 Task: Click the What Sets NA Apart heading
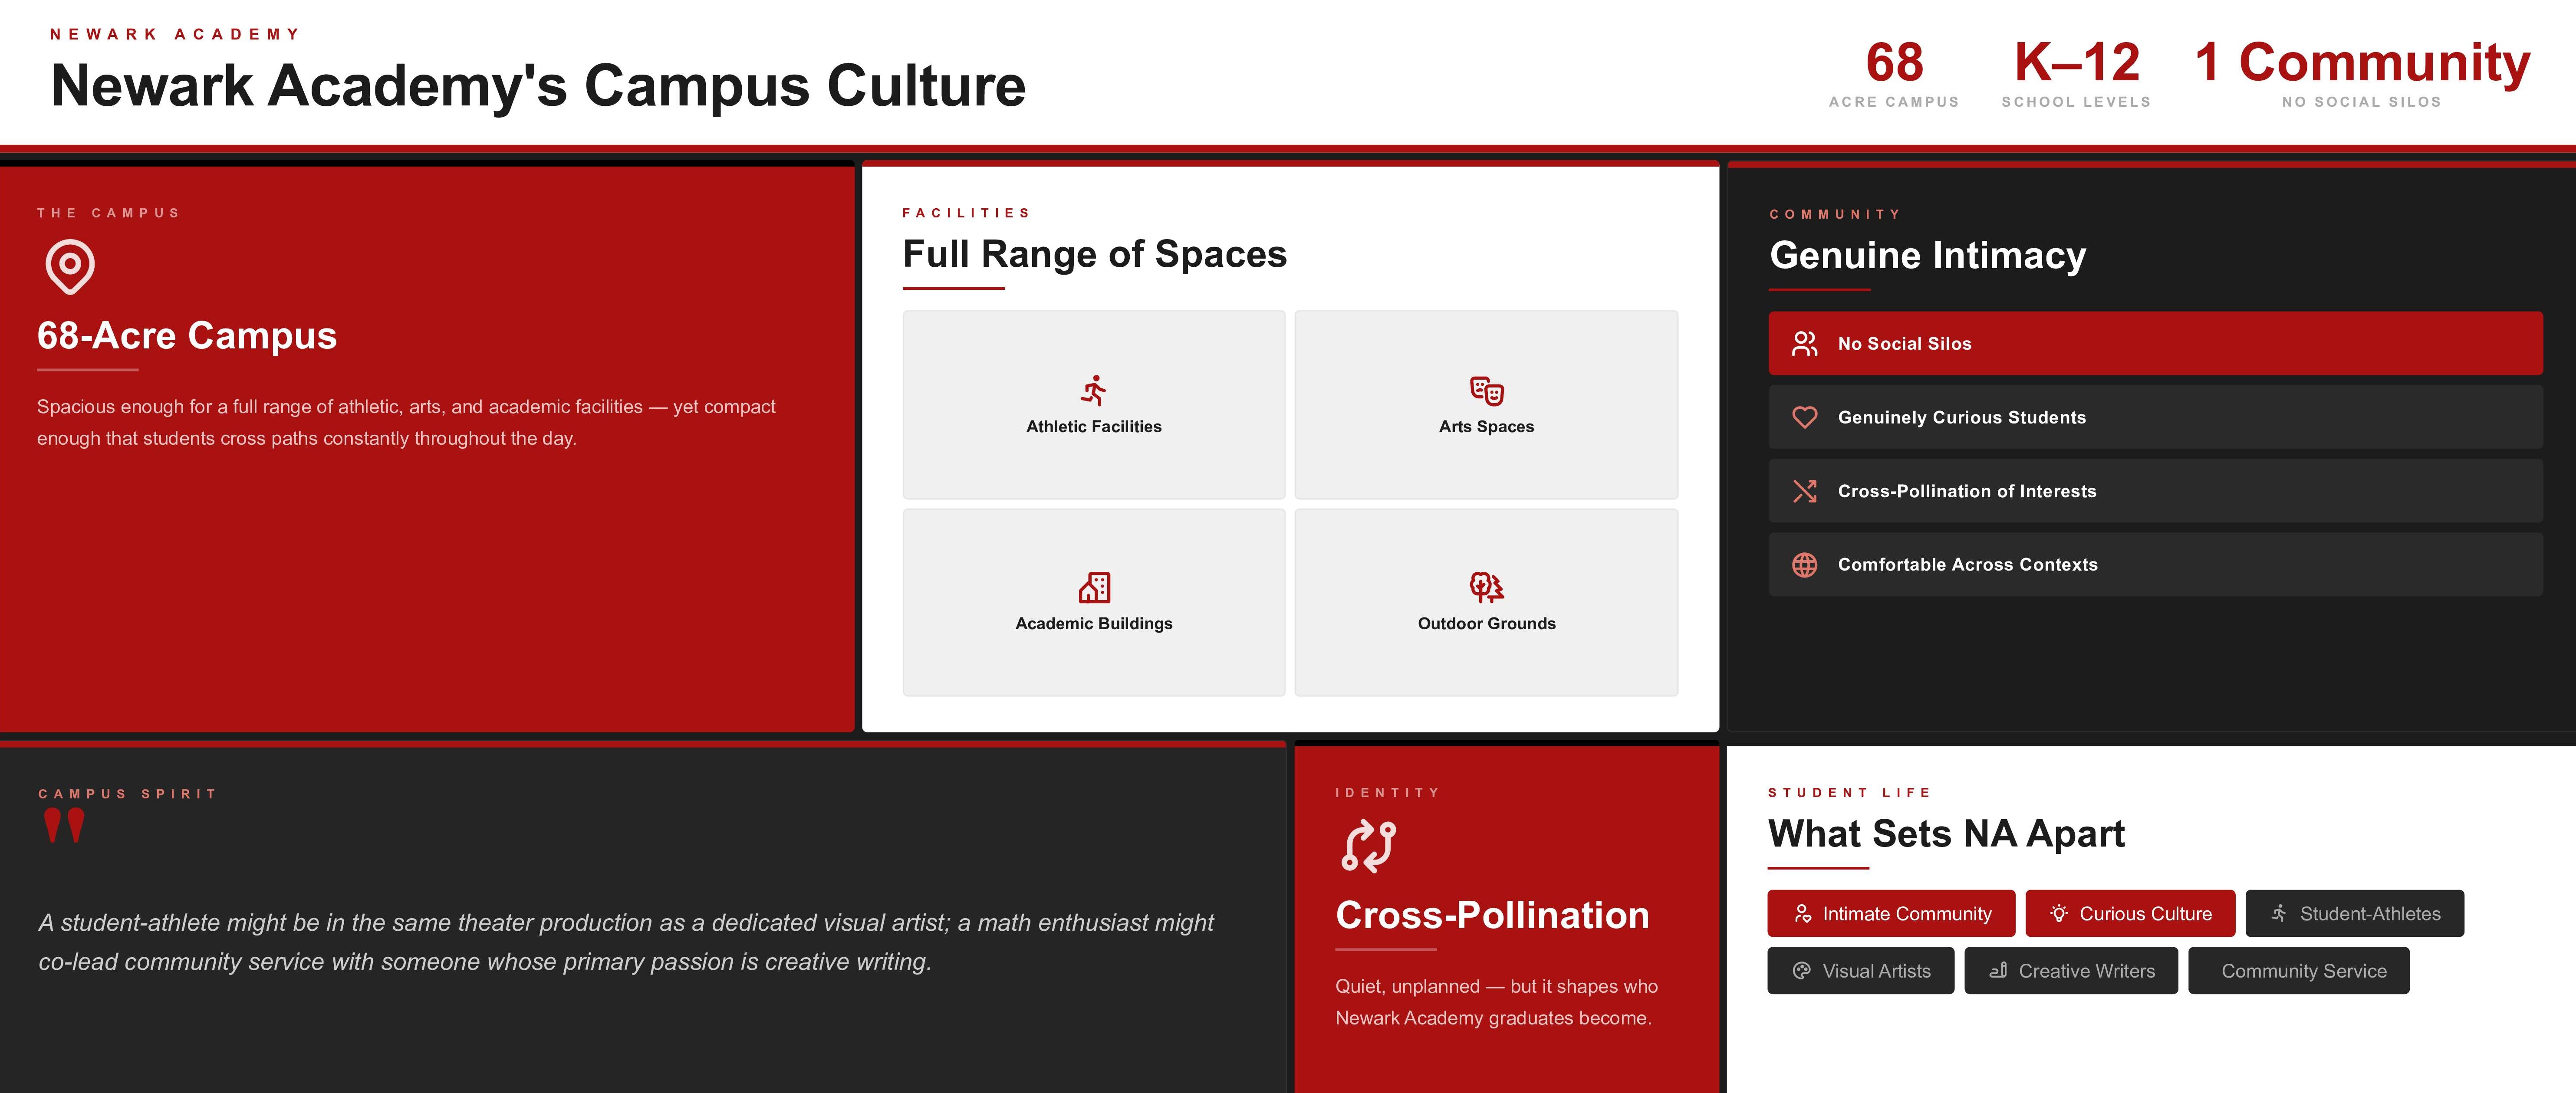1946,834
